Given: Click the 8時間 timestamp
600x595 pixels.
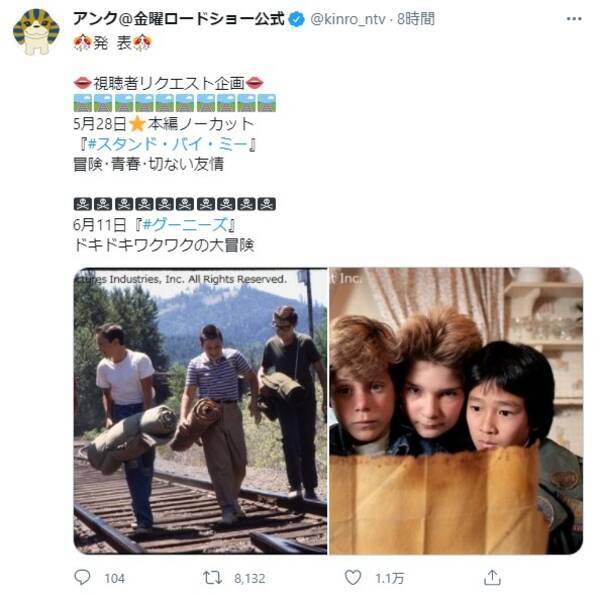Looking at the screenshot, I should point(416,19).
